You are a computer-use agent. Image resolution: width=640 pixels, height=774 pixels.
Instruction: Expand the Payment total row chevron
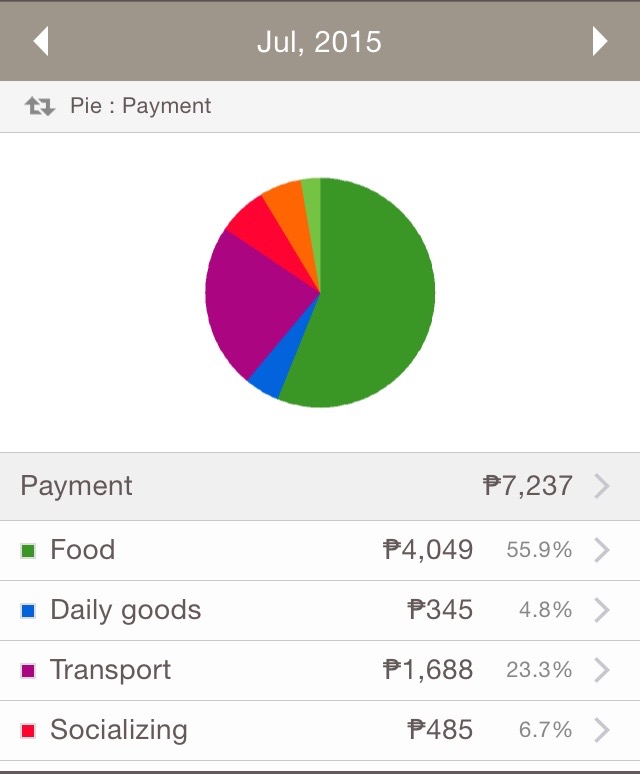[602, 486]
